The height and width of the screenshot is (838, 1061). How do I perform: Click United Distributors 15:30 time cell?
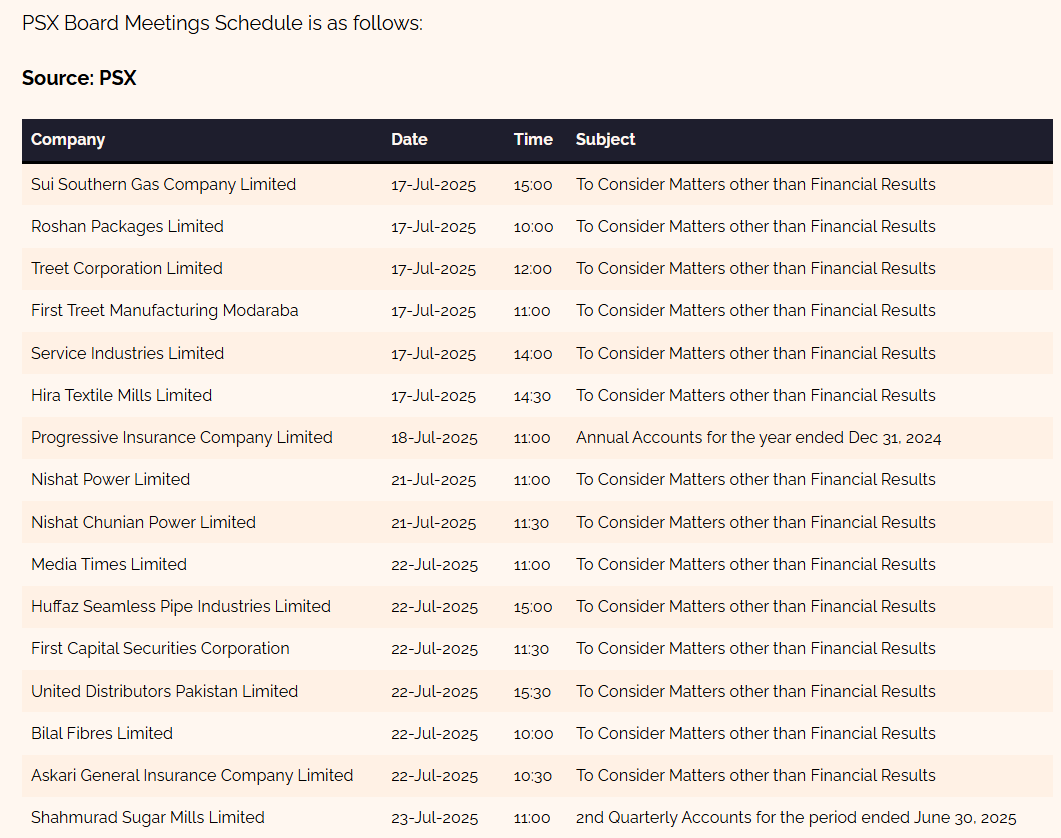pos(532,692)
